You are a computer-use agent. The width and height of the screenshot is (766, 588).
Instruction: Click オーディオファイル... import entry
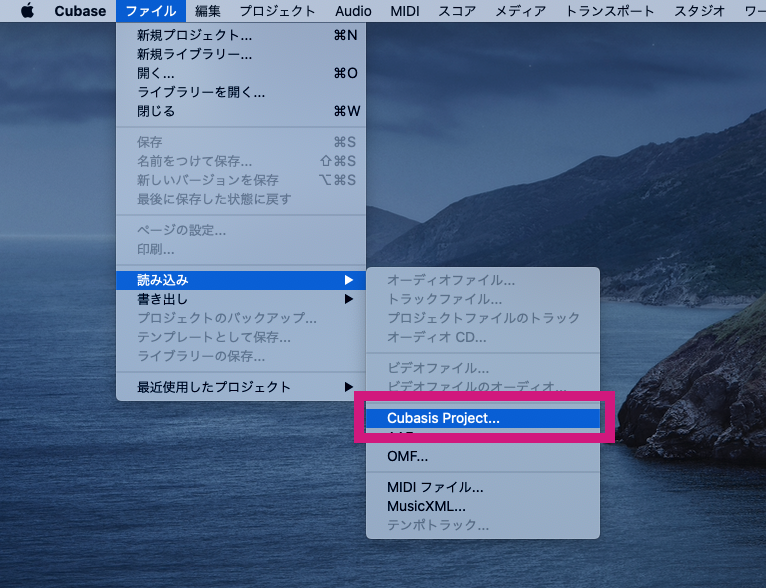pos(483,280)
